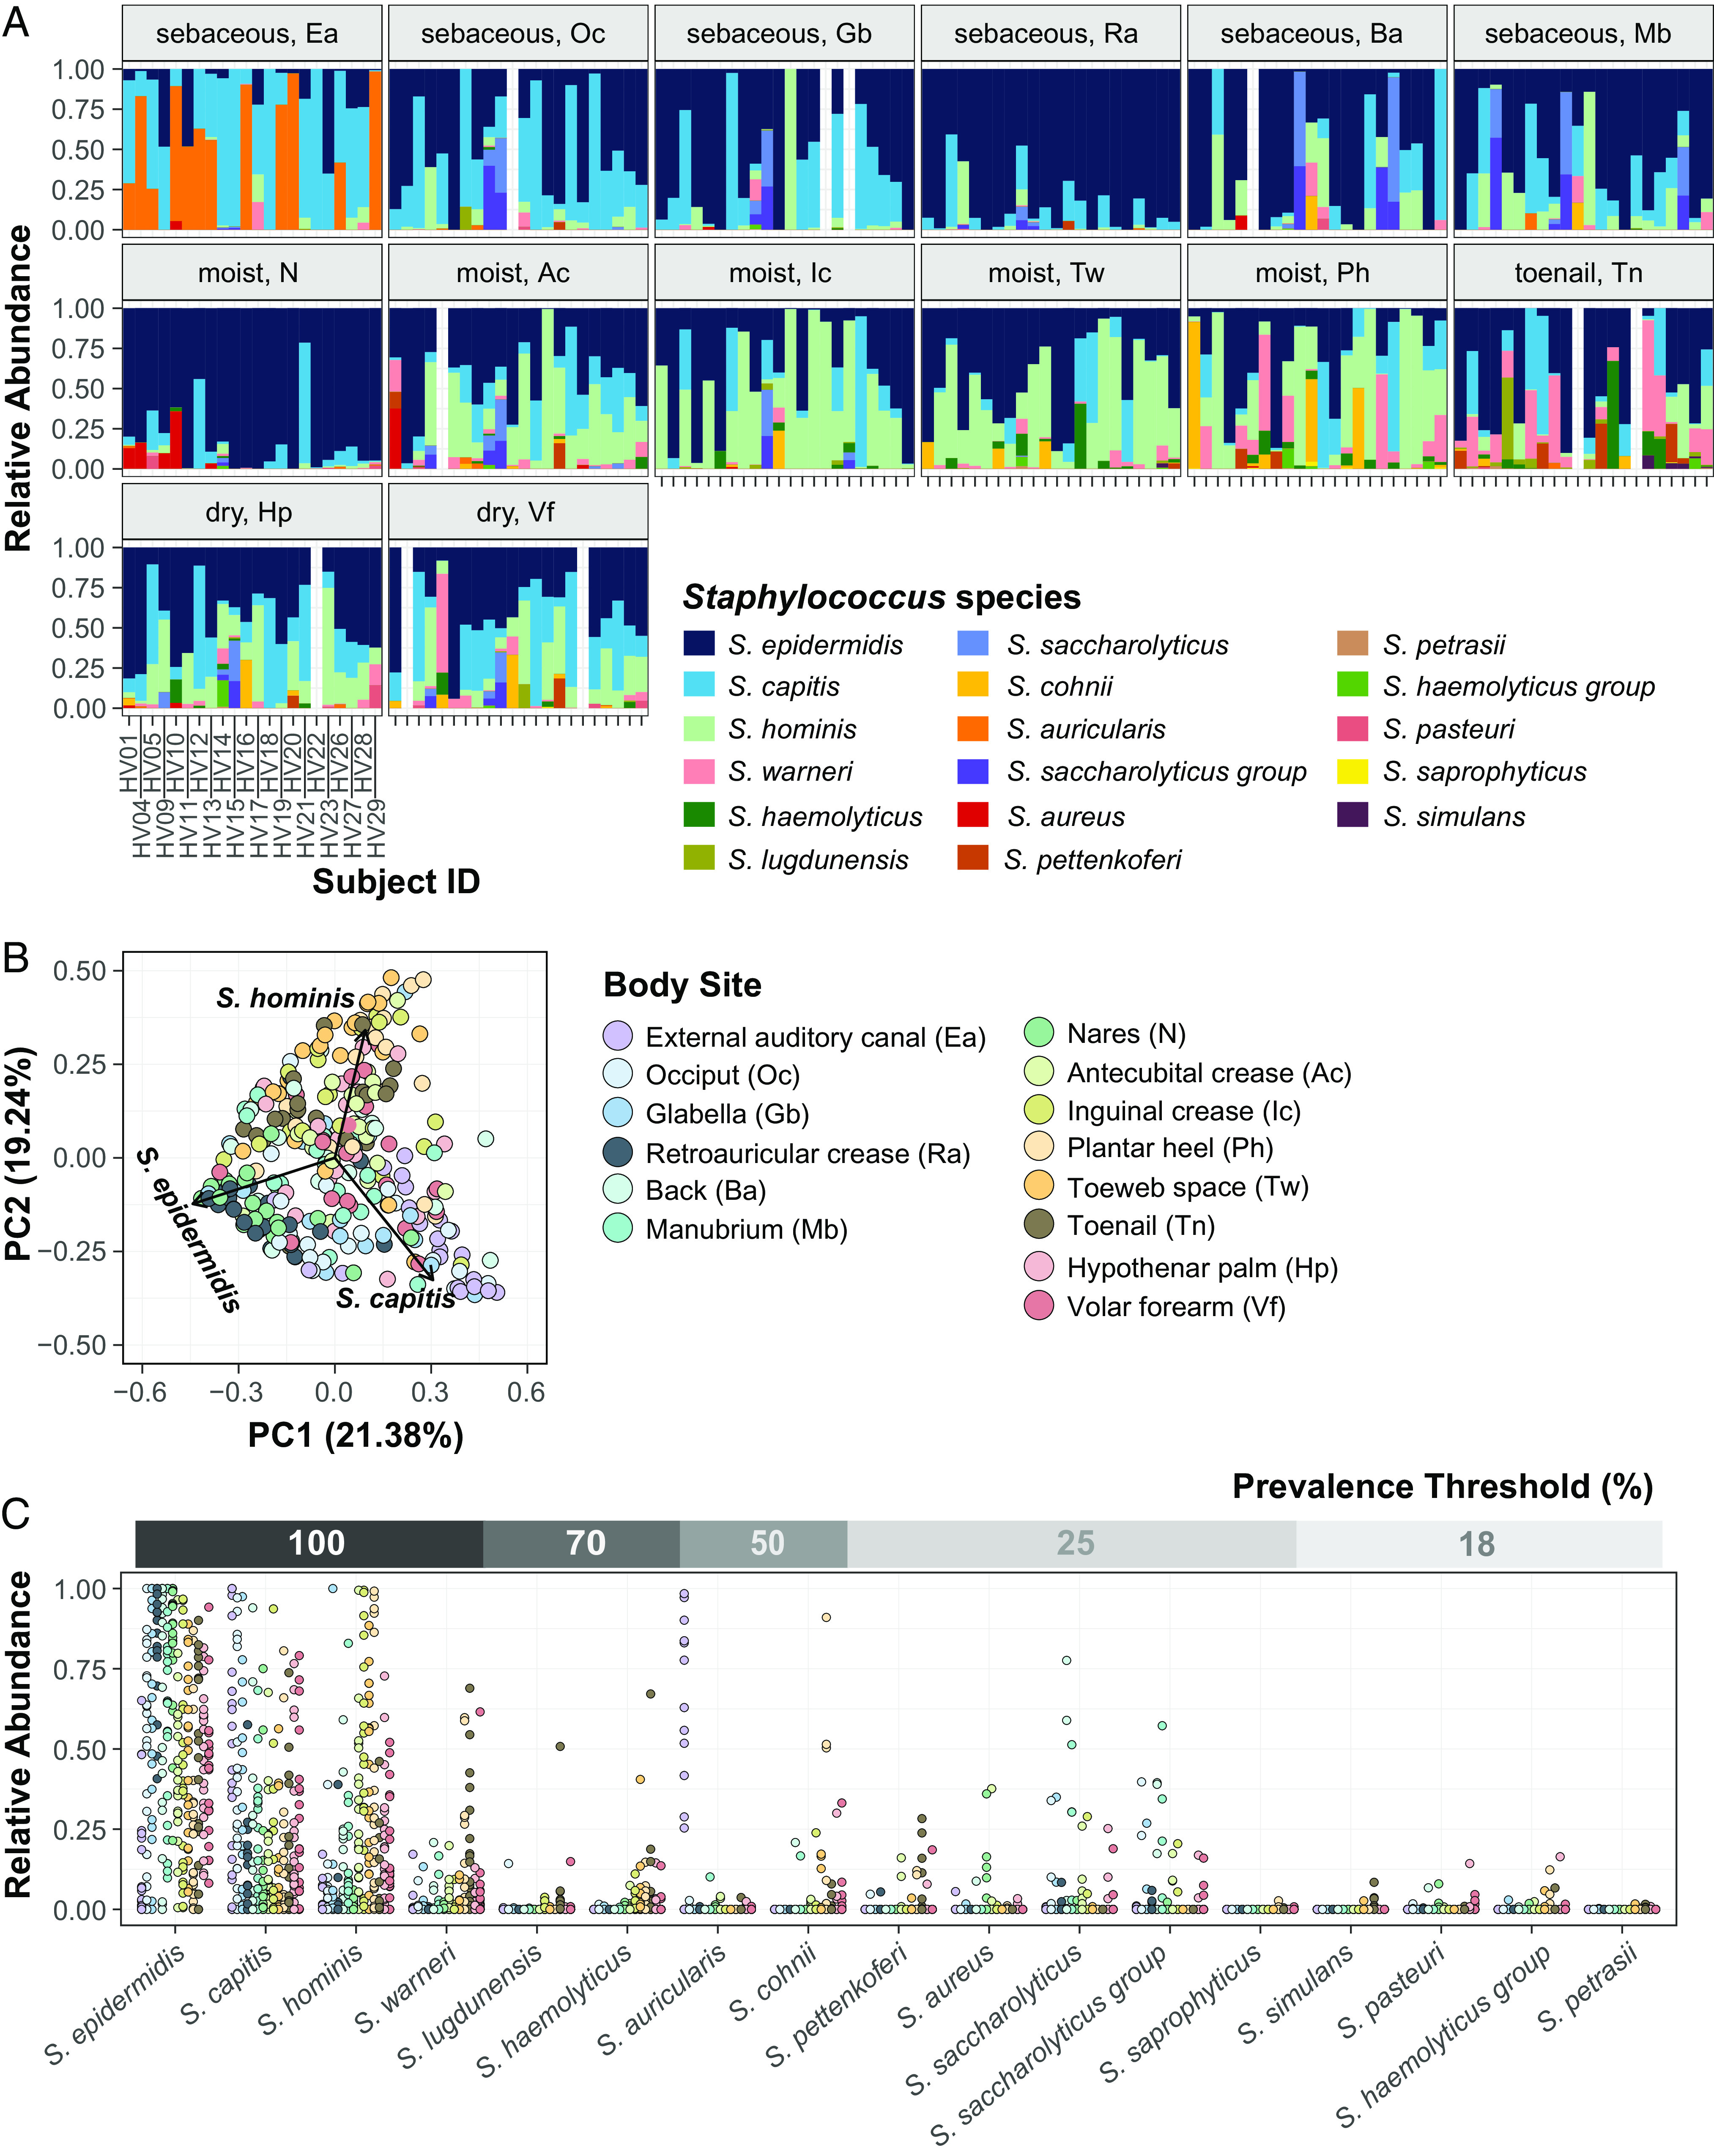Select the 50 prevalence threshold bar segment

tap(764, 1544)
